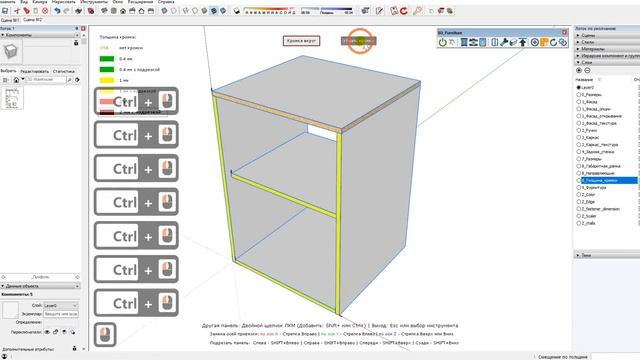Expand the Сцены tray section
The image size is (640, 360).
tap(607, 36)
